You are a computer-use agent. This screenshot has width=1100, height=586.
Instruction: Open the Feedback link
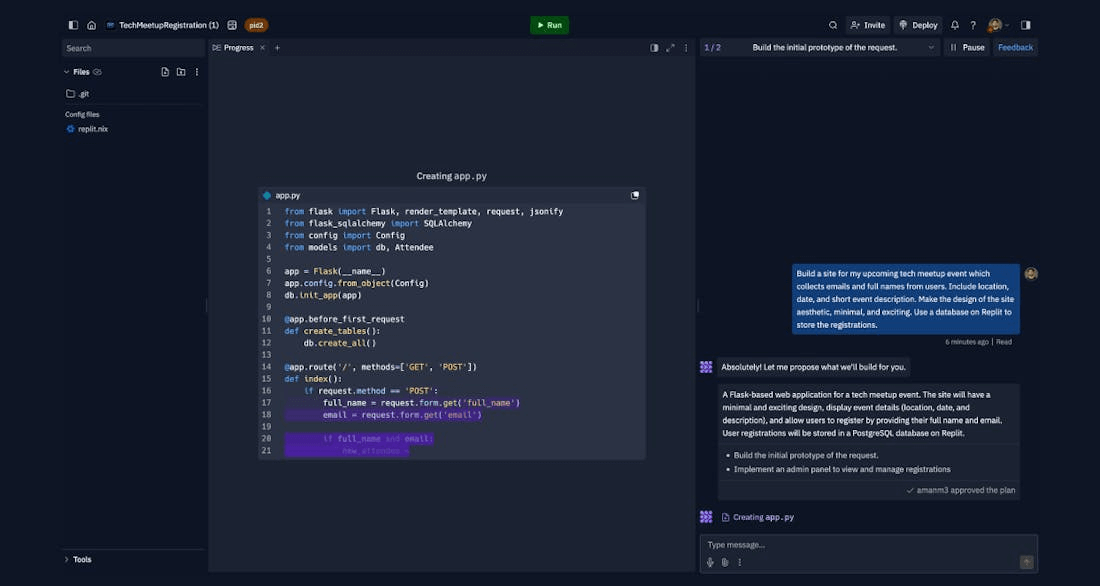click(x=1015, y=48)
